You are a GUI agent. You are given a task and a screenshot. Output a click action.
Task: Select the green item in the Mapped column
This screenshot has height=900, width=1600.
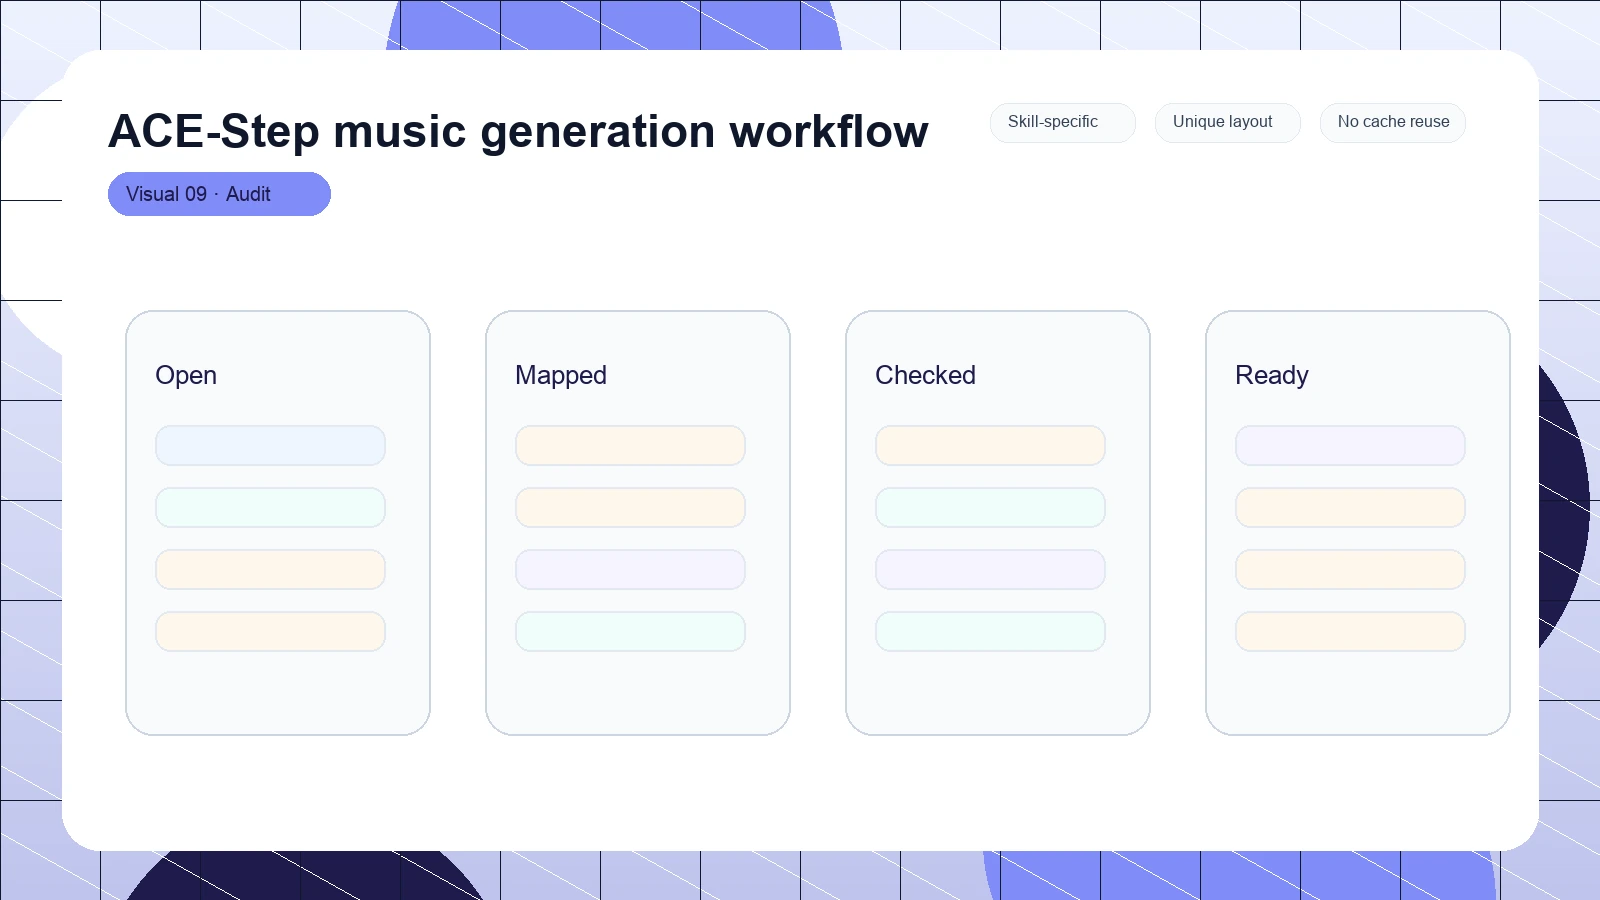[630, 632]
